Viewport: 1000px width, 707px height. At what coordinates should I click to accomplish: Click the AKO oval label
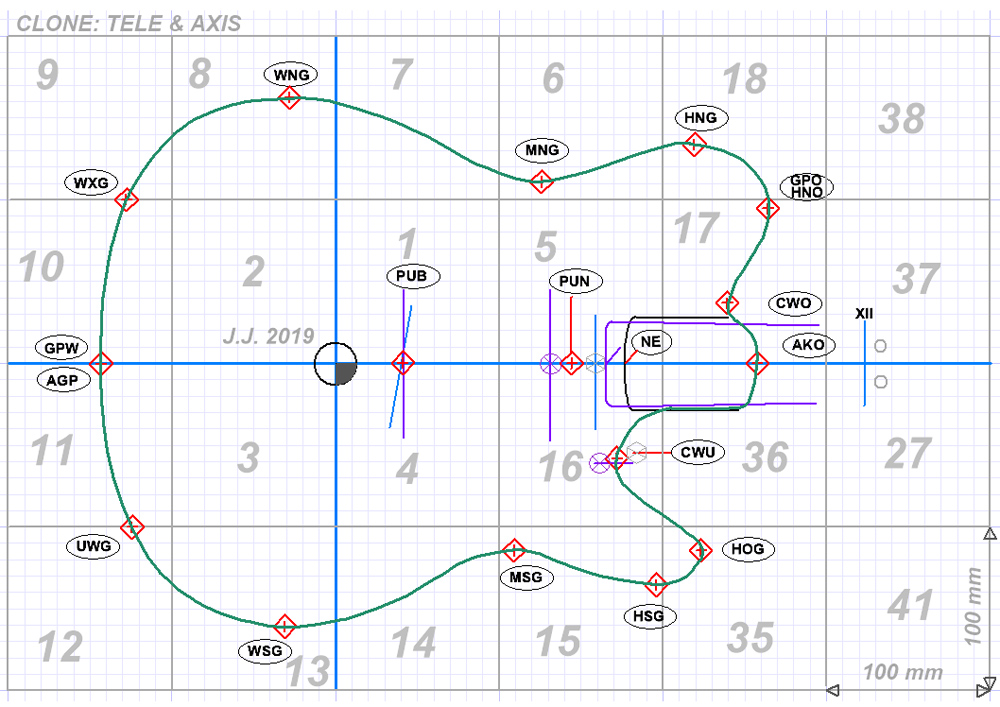808,345
